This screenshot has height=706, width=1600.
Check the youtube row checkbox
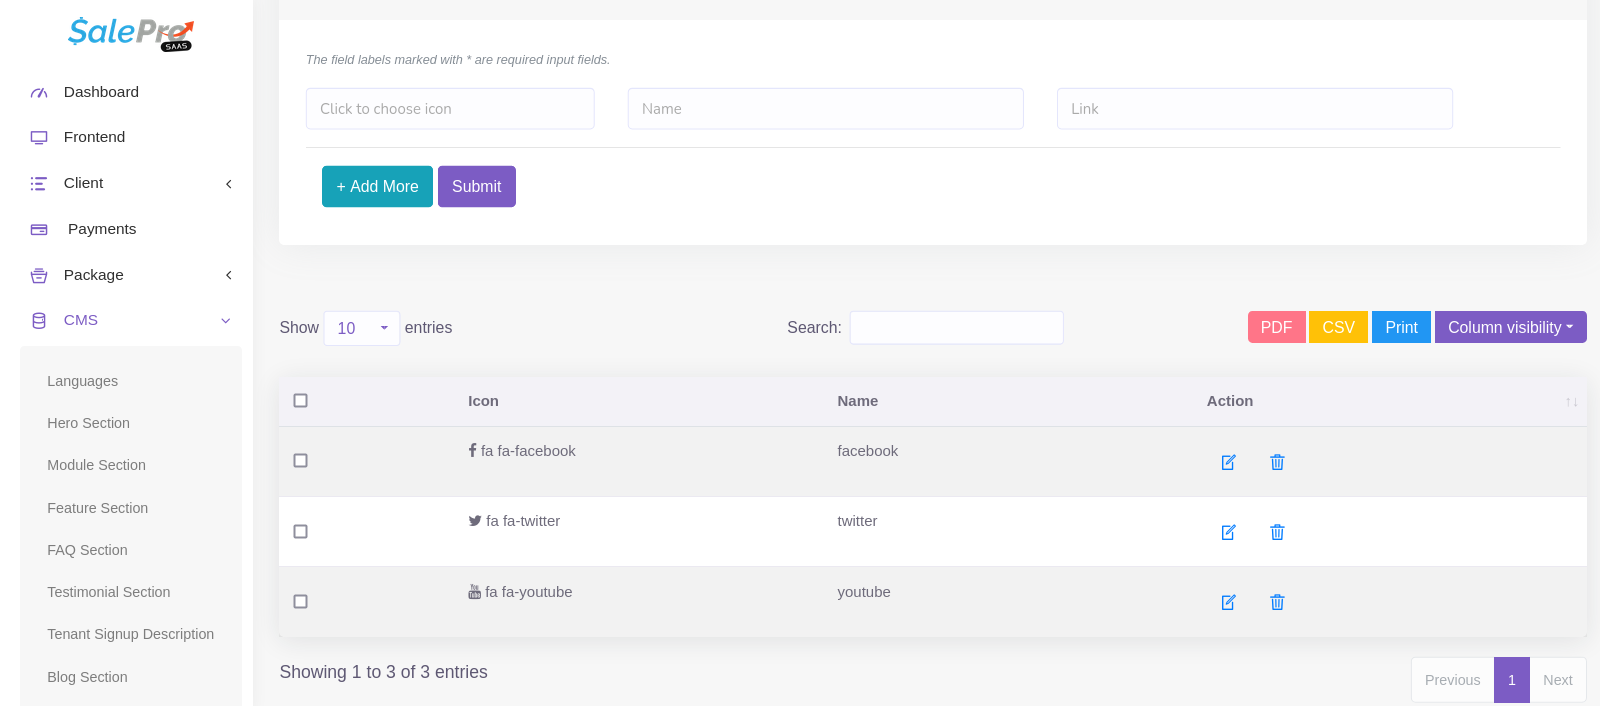[x=300, y=602]
